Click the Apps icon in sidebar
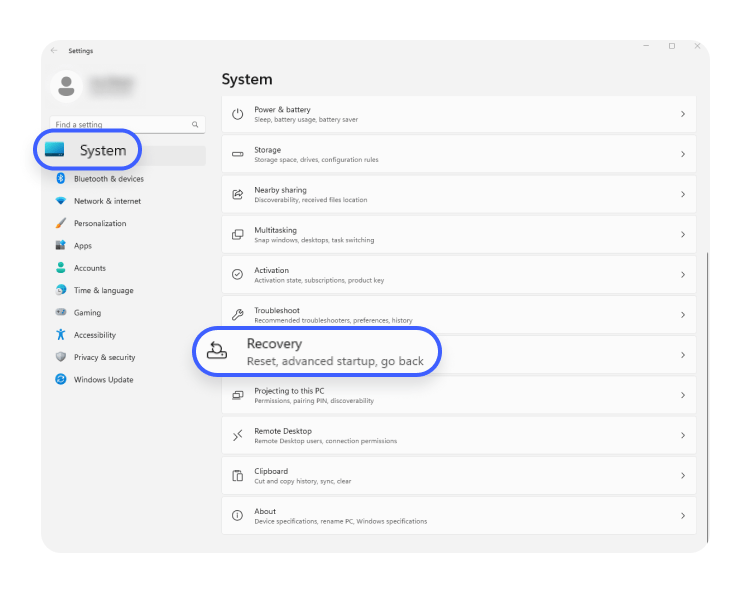The width and height of the screenshot is (750, 593). click(x=61, y=245)
